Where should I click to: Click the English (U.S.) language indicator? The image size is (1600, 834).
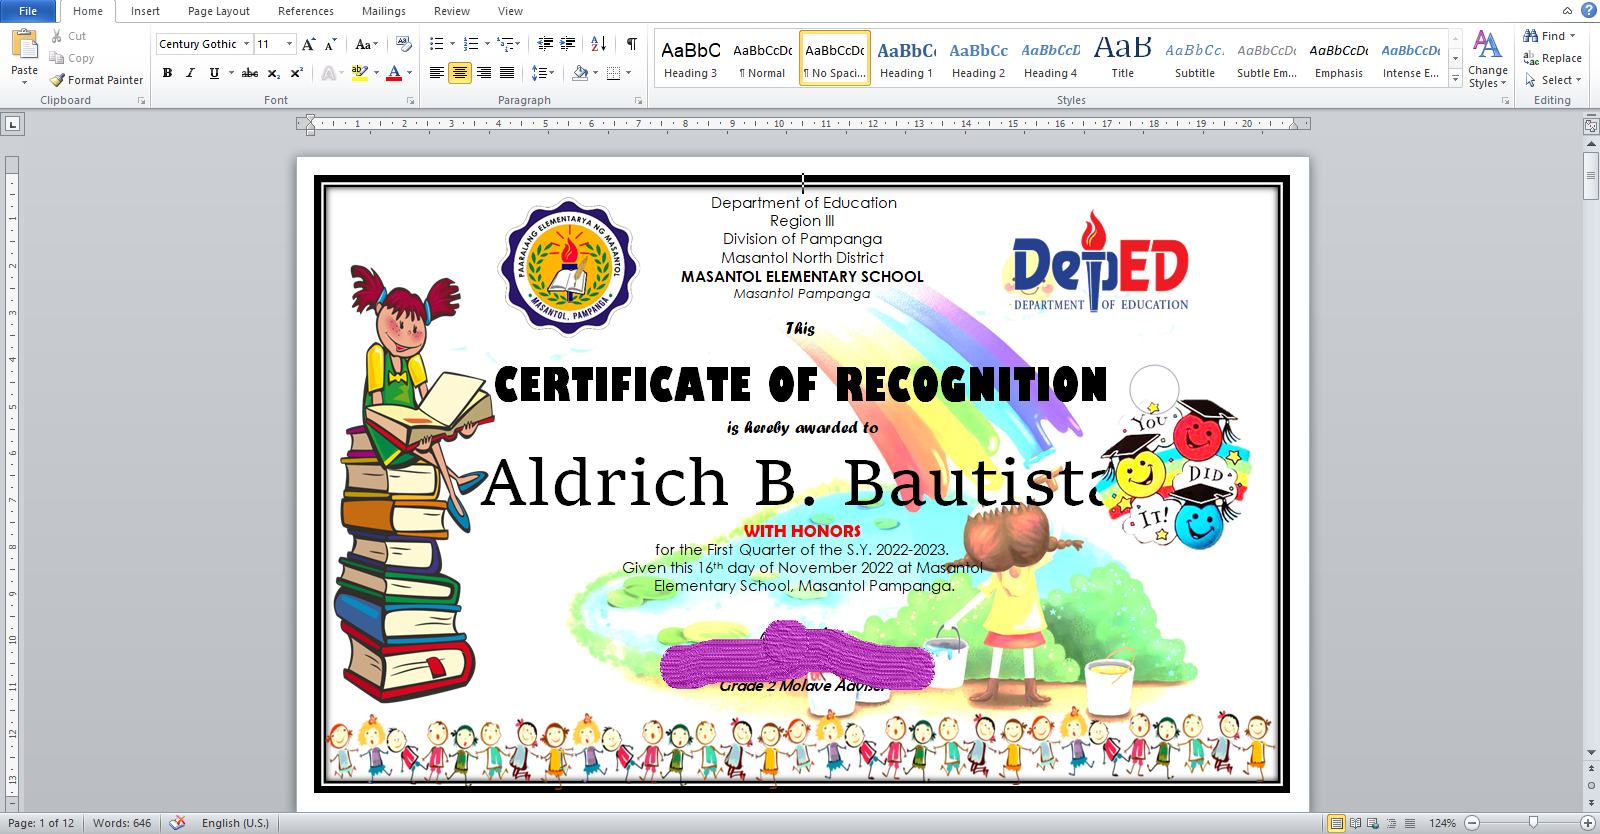click(x=235, y=823)
